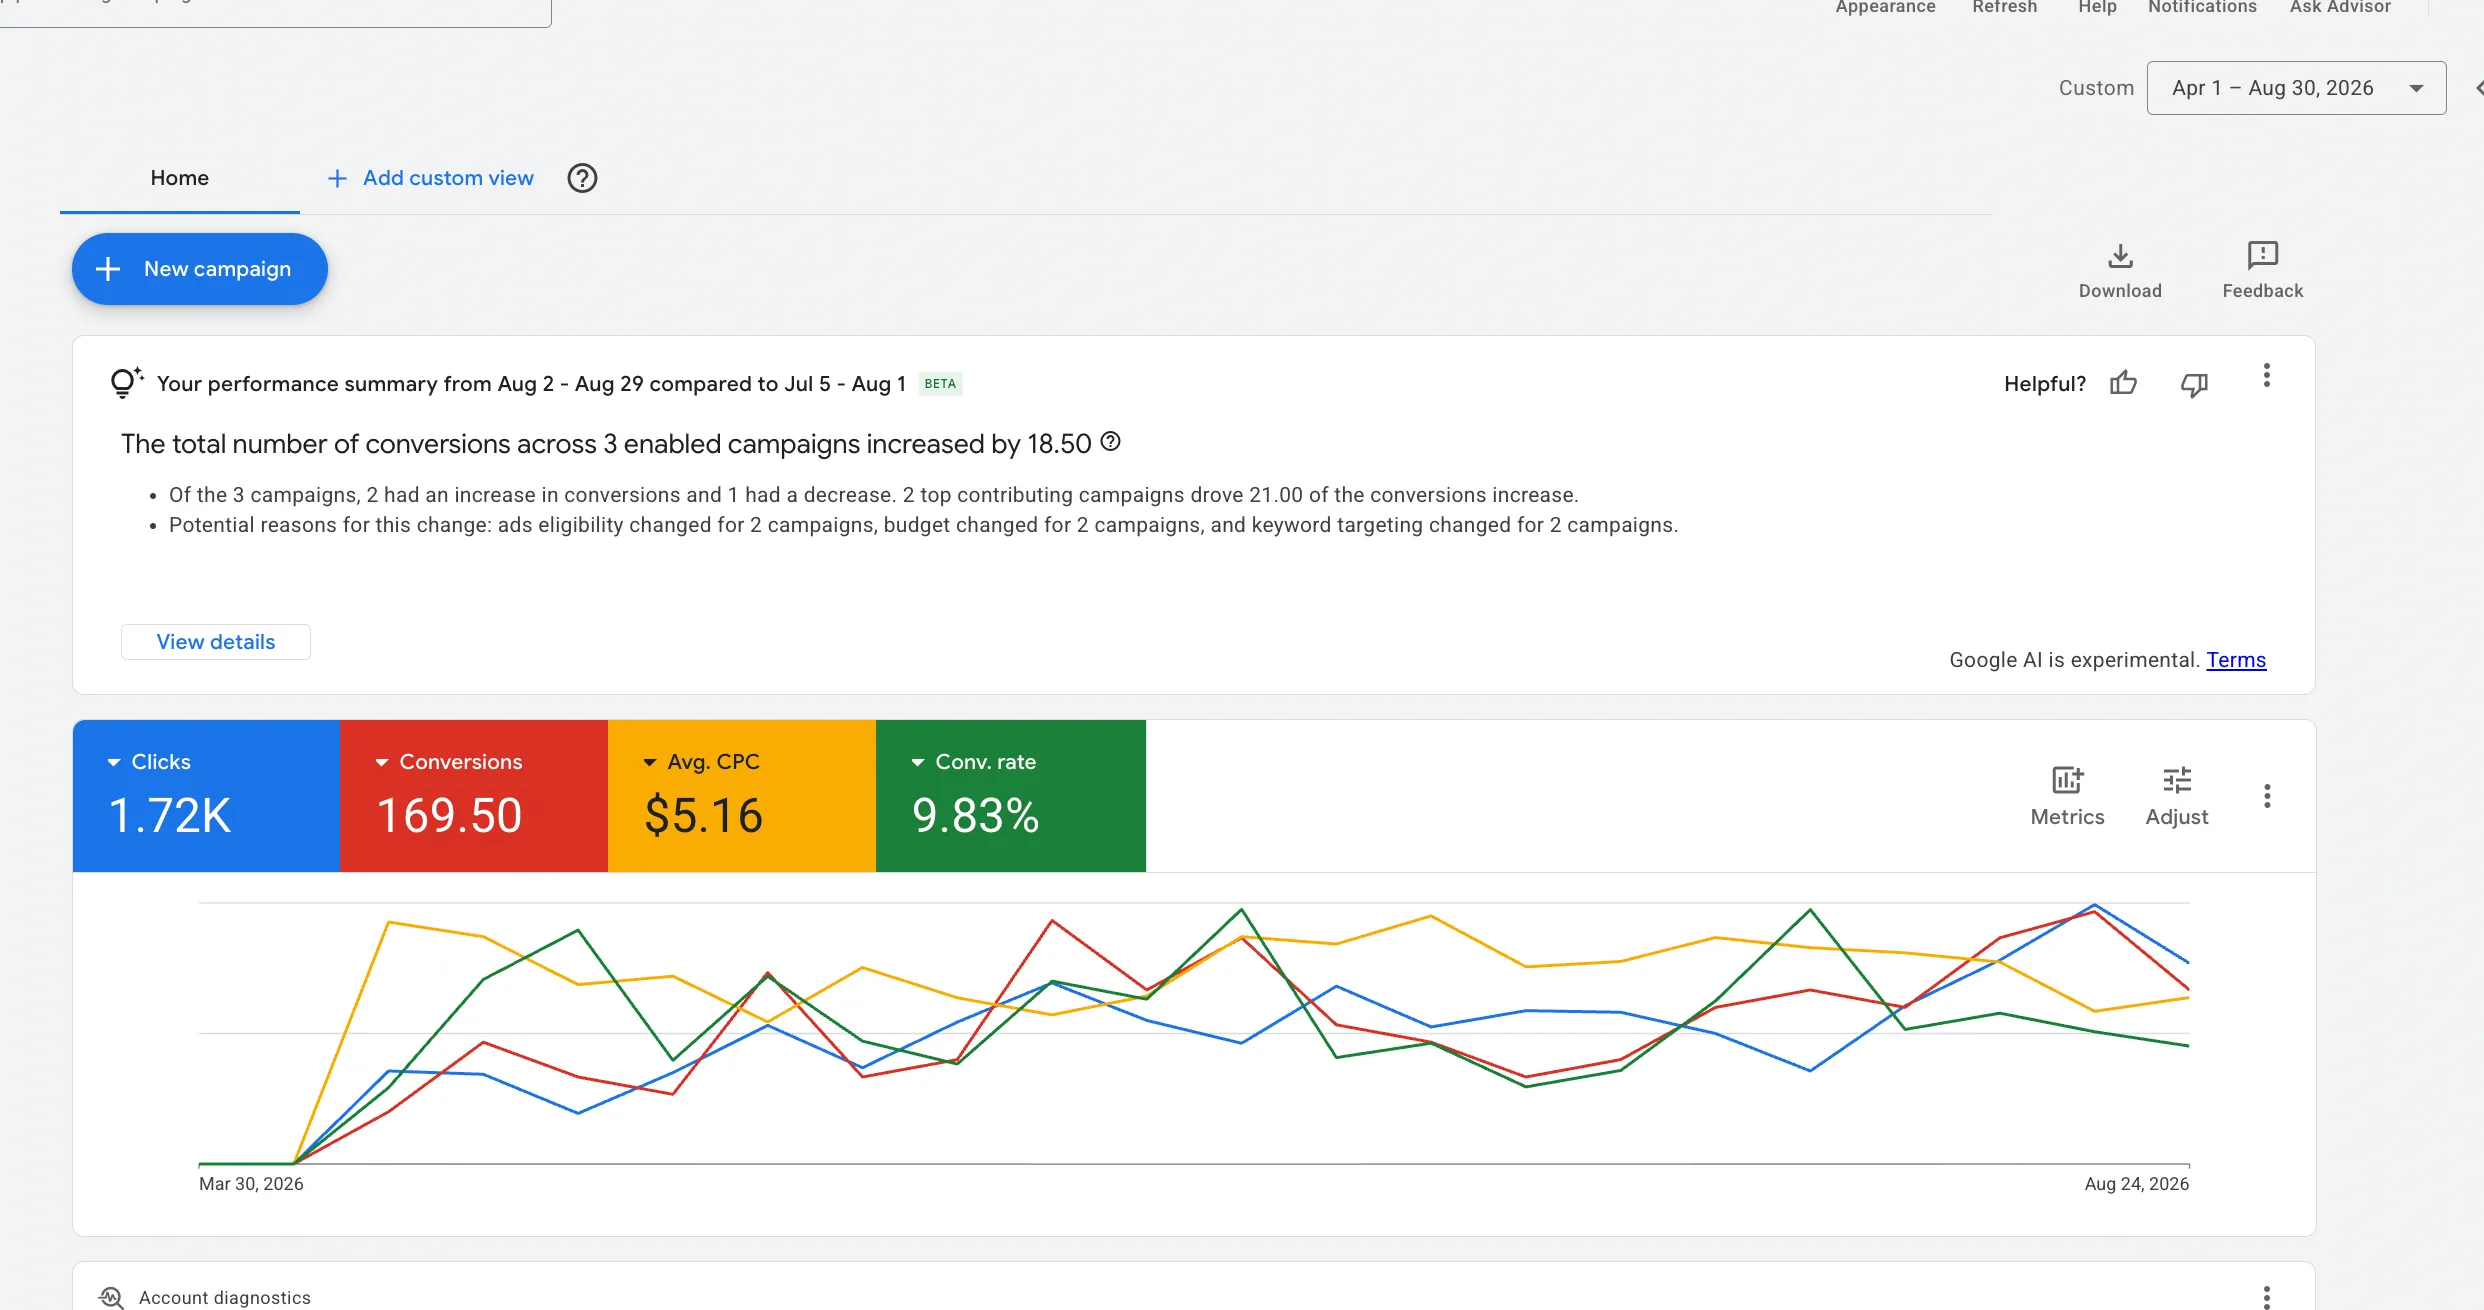Click the plus icon on New campaign

pos(108,269)
